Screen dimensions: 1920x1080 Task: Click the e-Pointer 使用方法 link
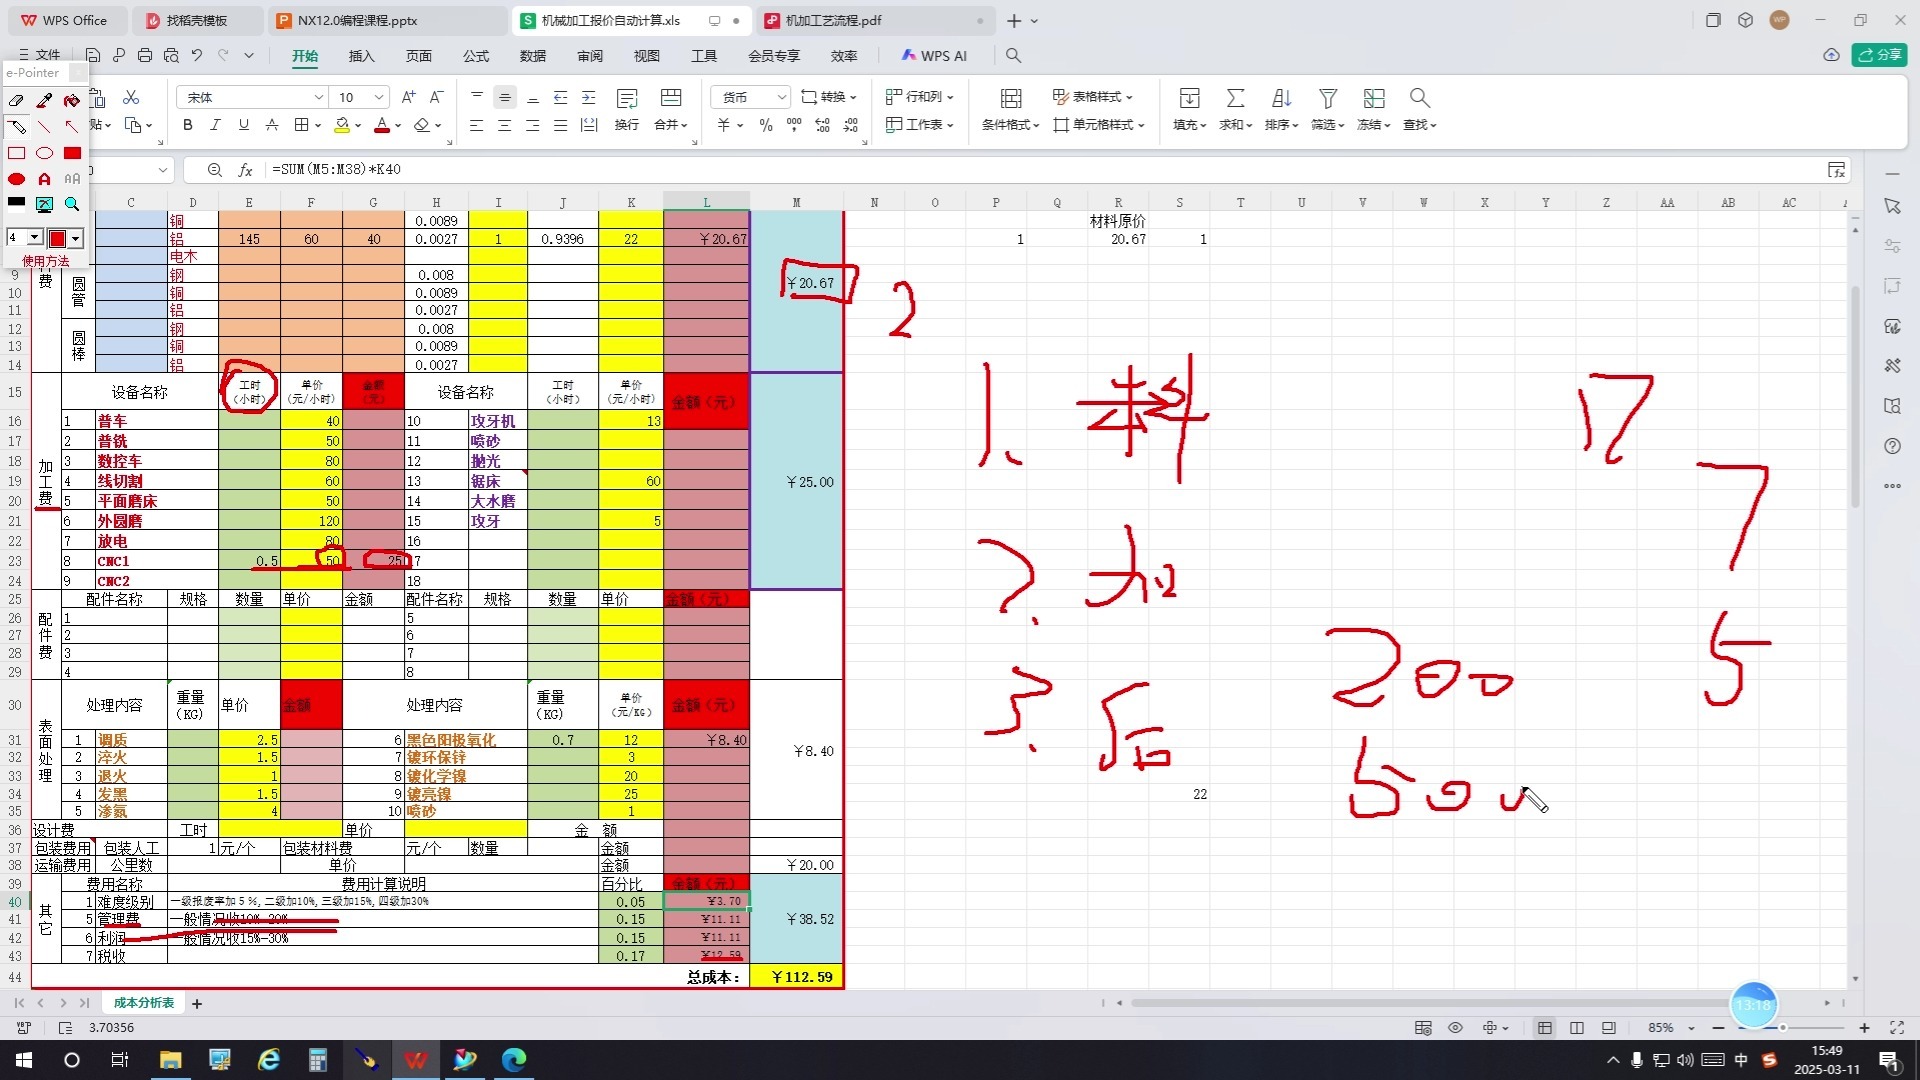click(x=46, y=261)
